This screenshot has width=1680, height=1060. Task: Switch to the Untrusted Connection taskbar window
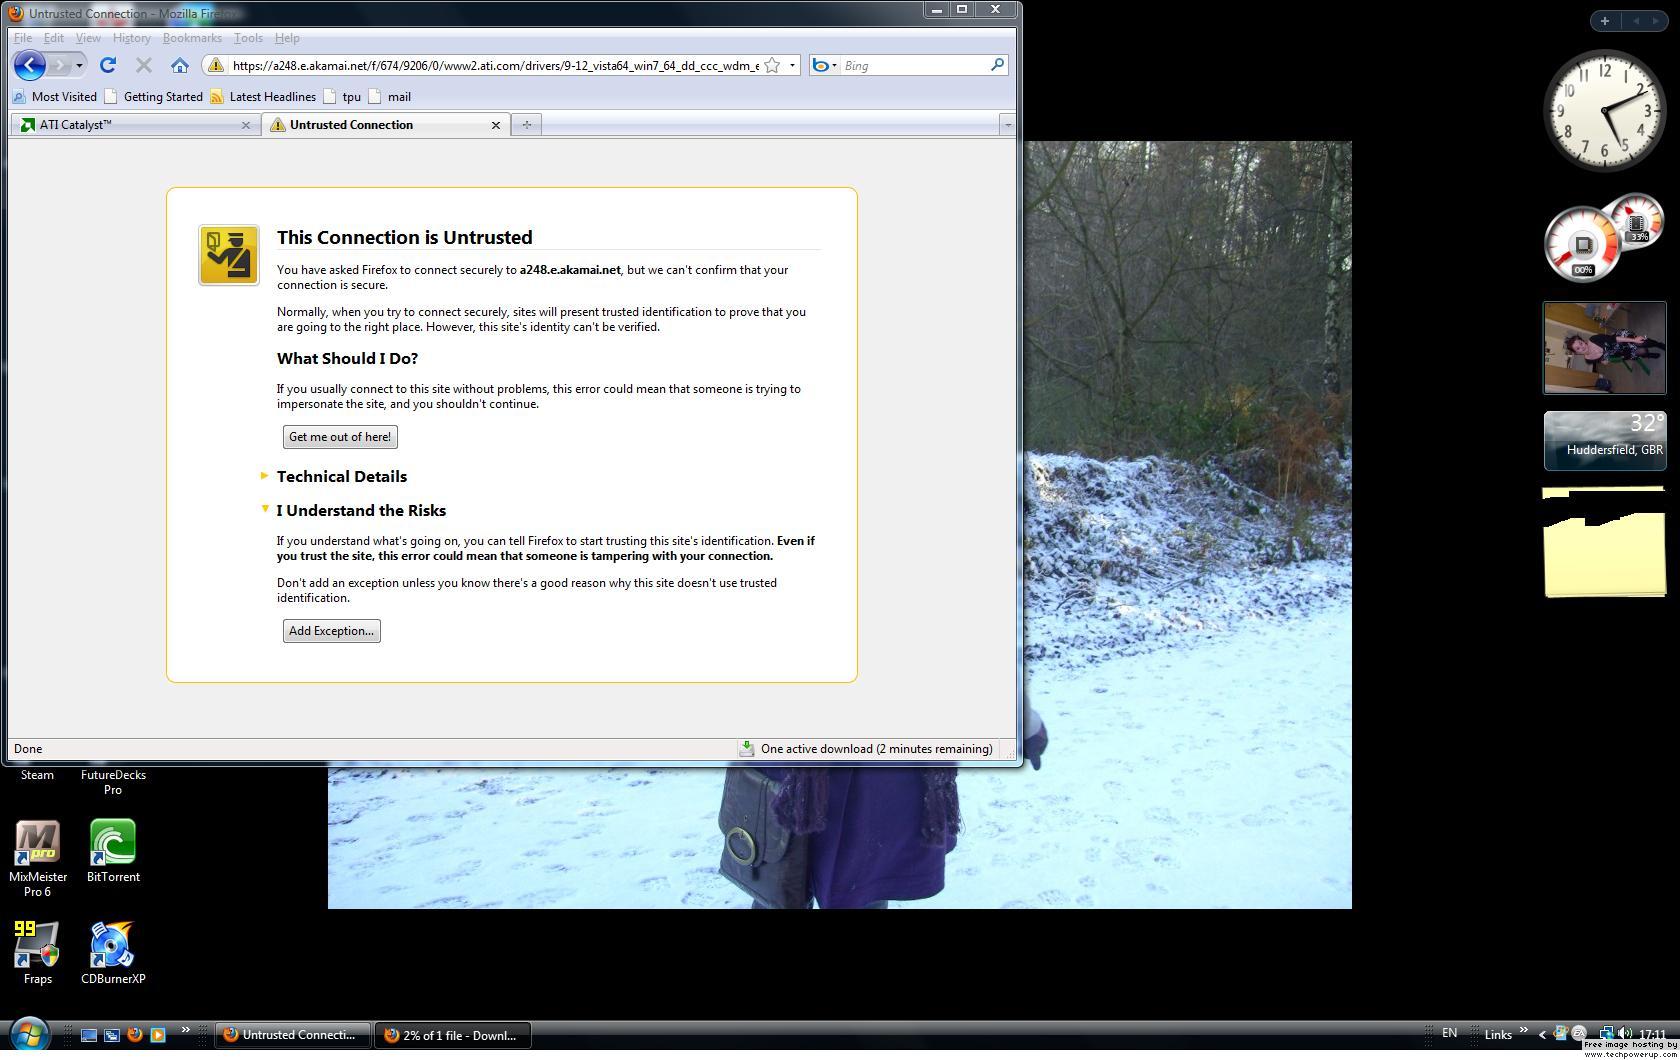[292, 1035]
